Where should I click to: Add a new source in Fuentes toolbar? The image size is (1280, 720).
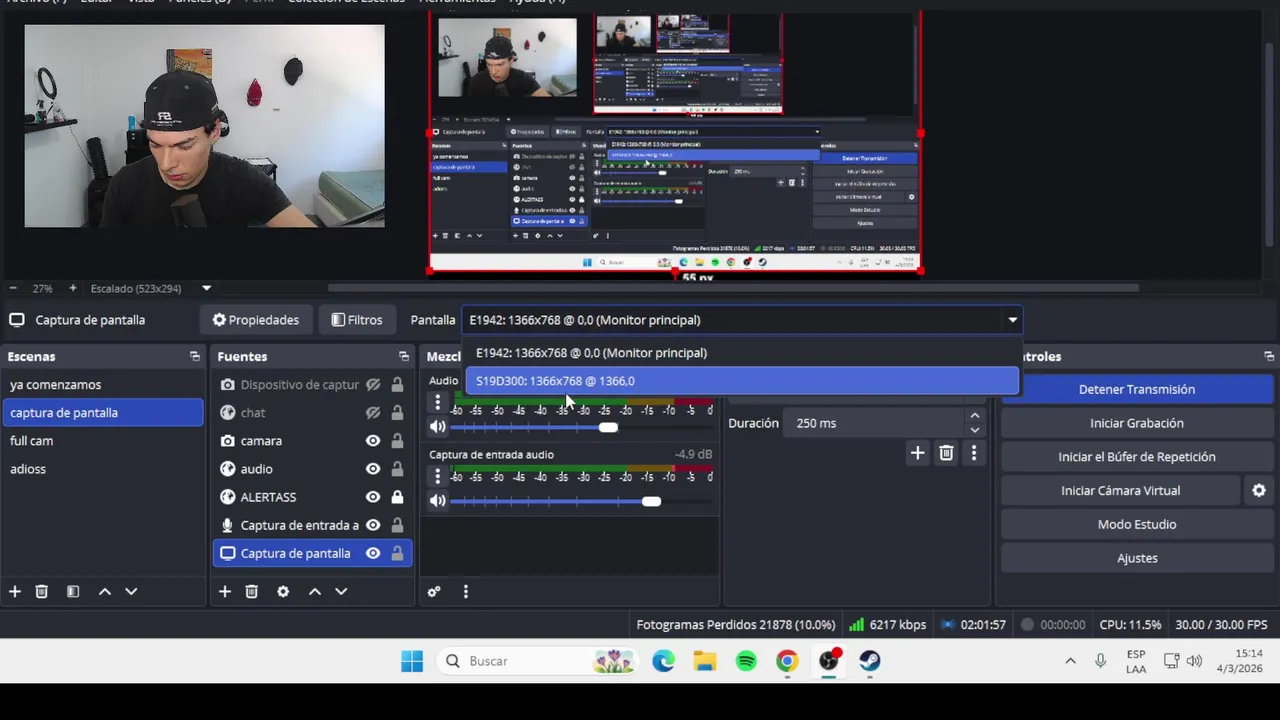point(225,591)
